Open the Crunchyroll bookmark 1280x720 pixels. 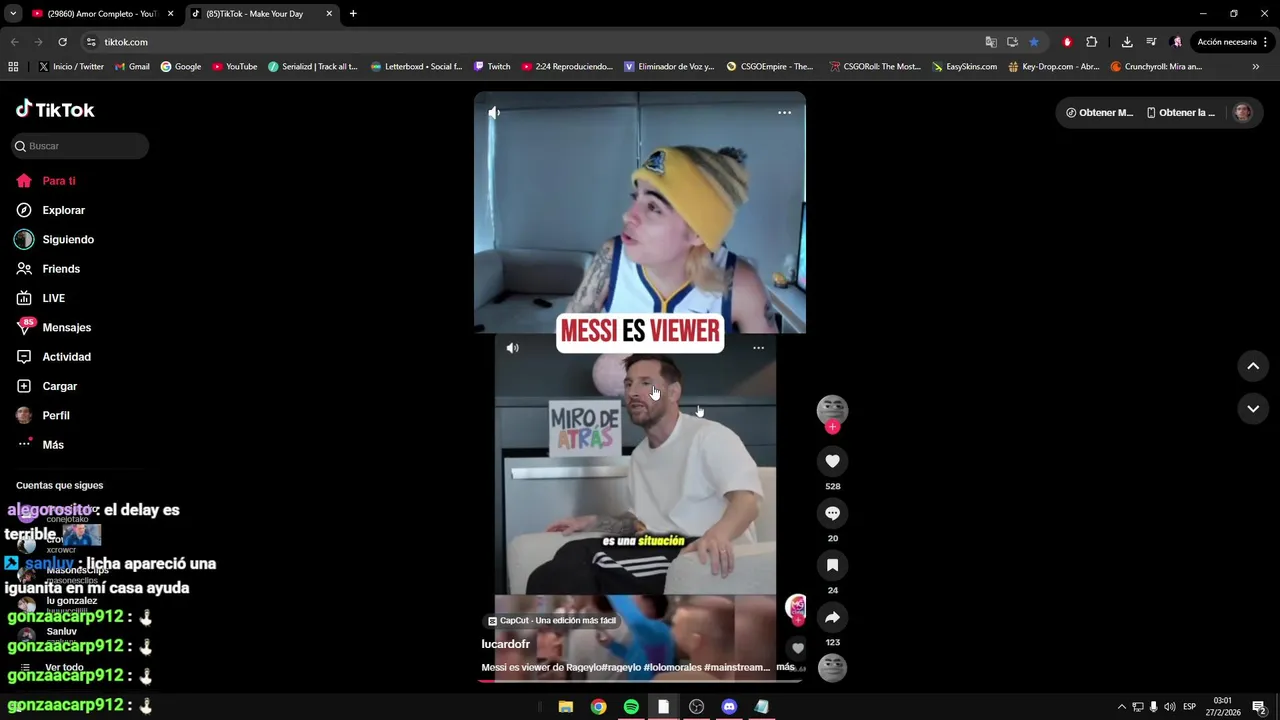[x=1156, y=67]
